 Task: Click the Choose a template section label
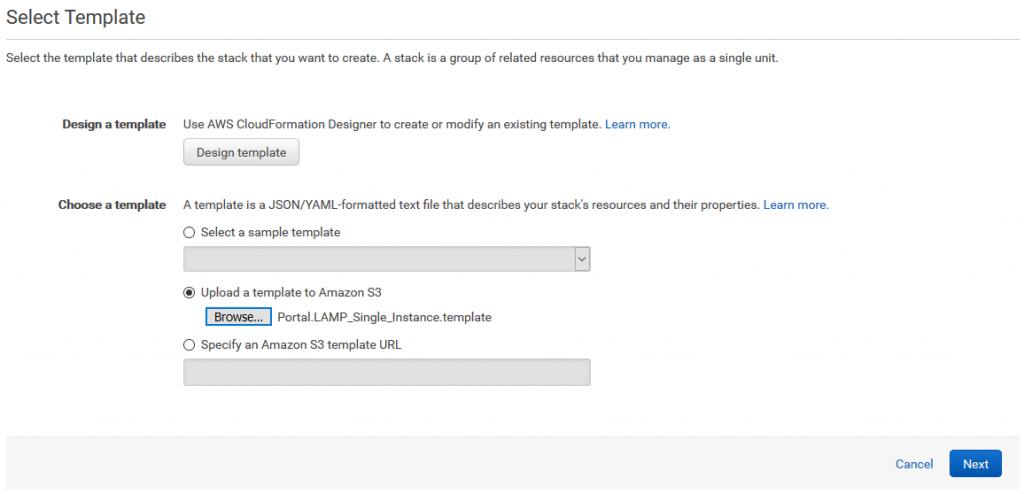(x=112, y=205)
